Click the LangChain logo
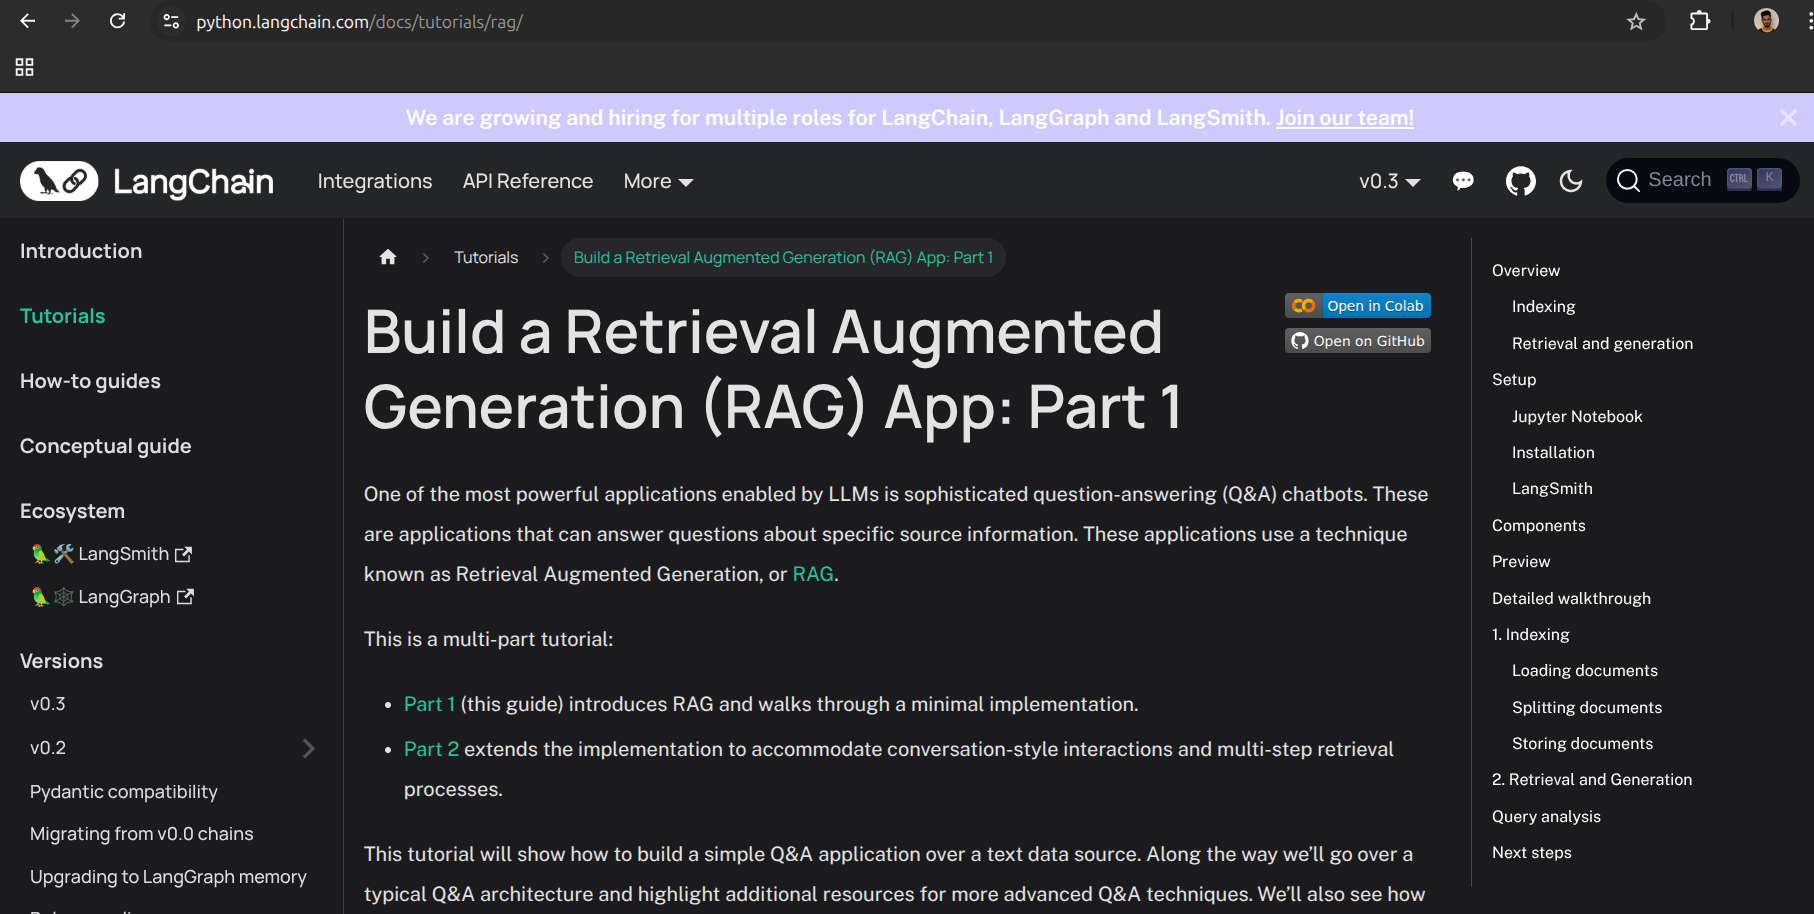 coord(147,181)
